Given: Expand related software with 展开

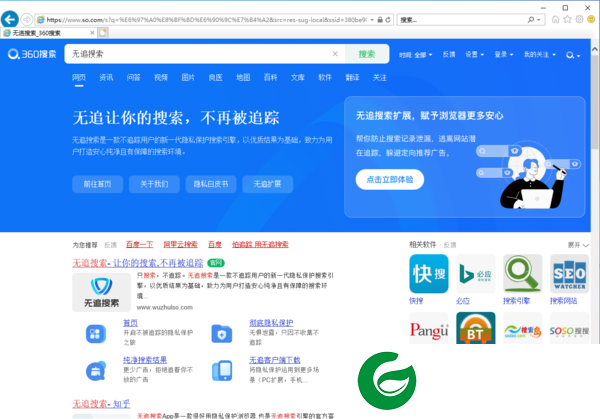Looking at the screenshot, I should tap(578, 245).
